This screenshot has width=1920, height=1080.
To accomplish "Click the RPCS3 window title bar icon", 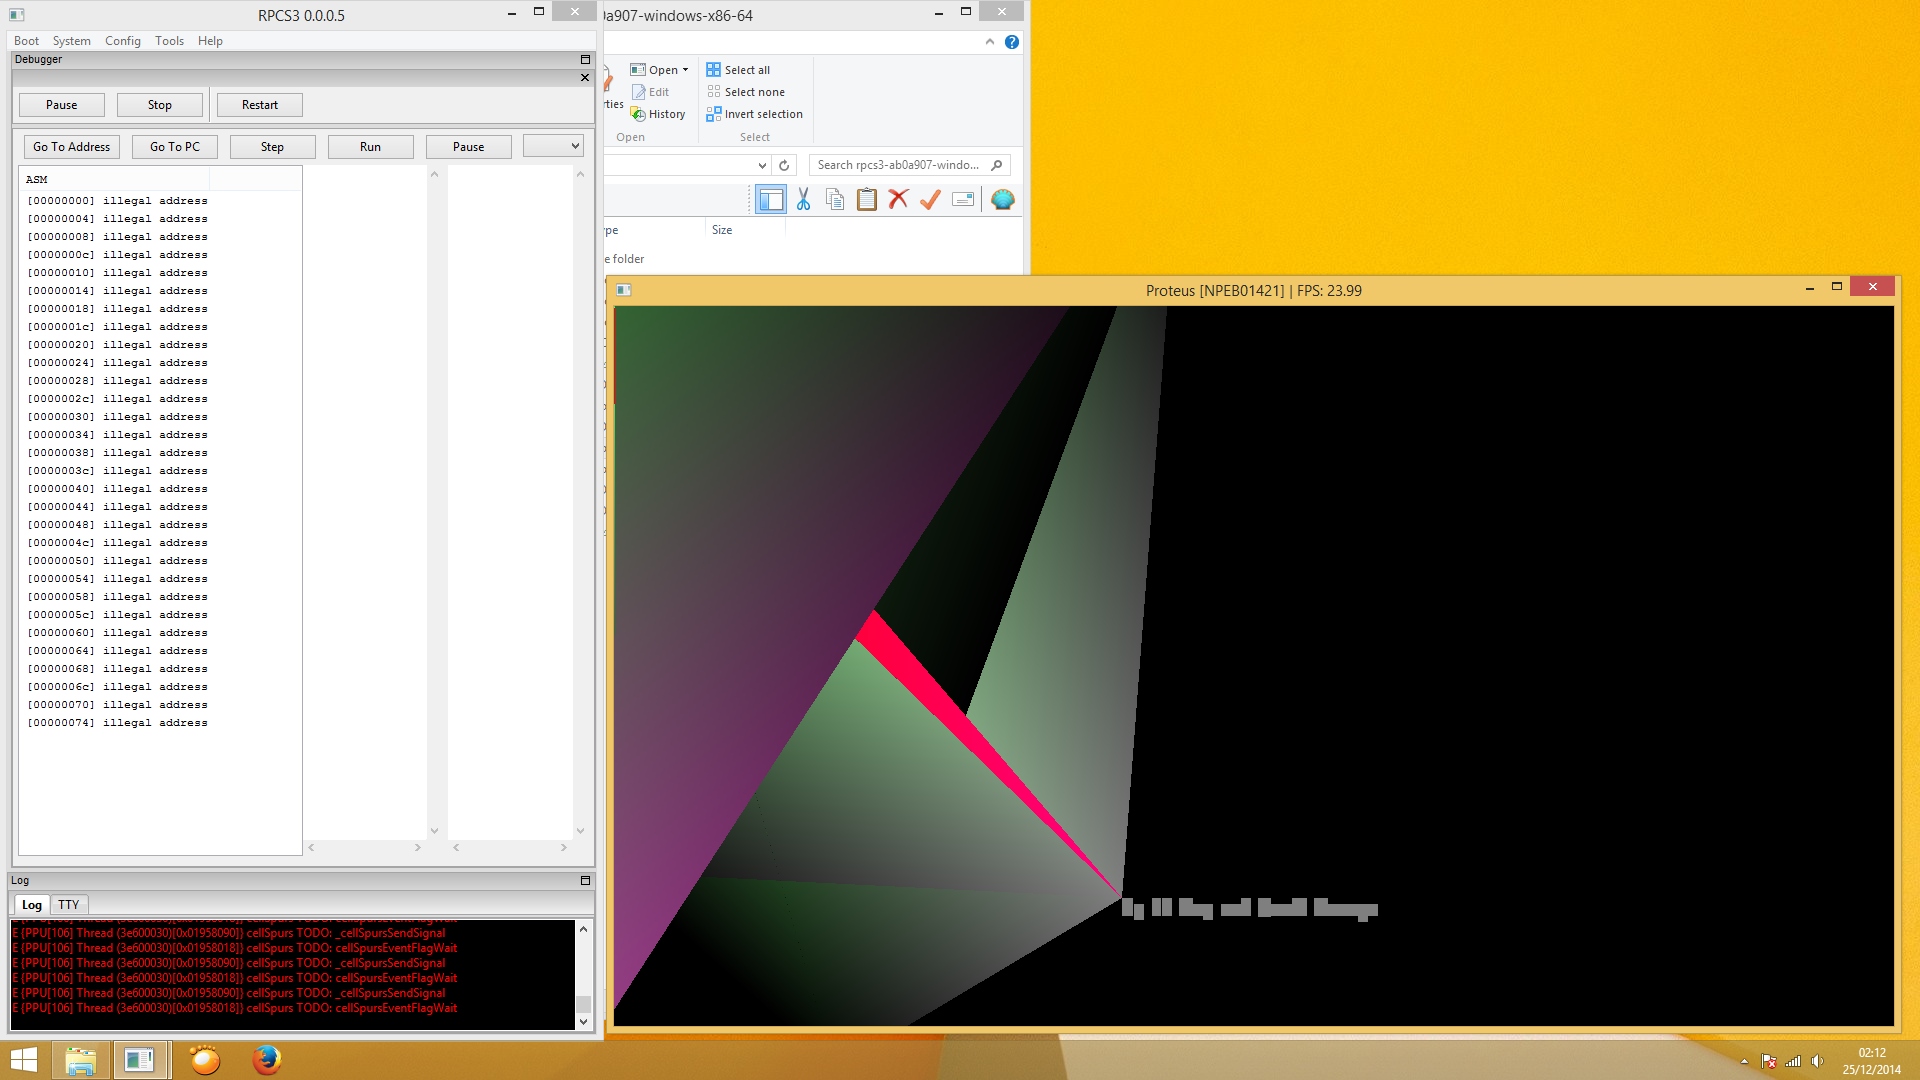I will pos(16,15).
